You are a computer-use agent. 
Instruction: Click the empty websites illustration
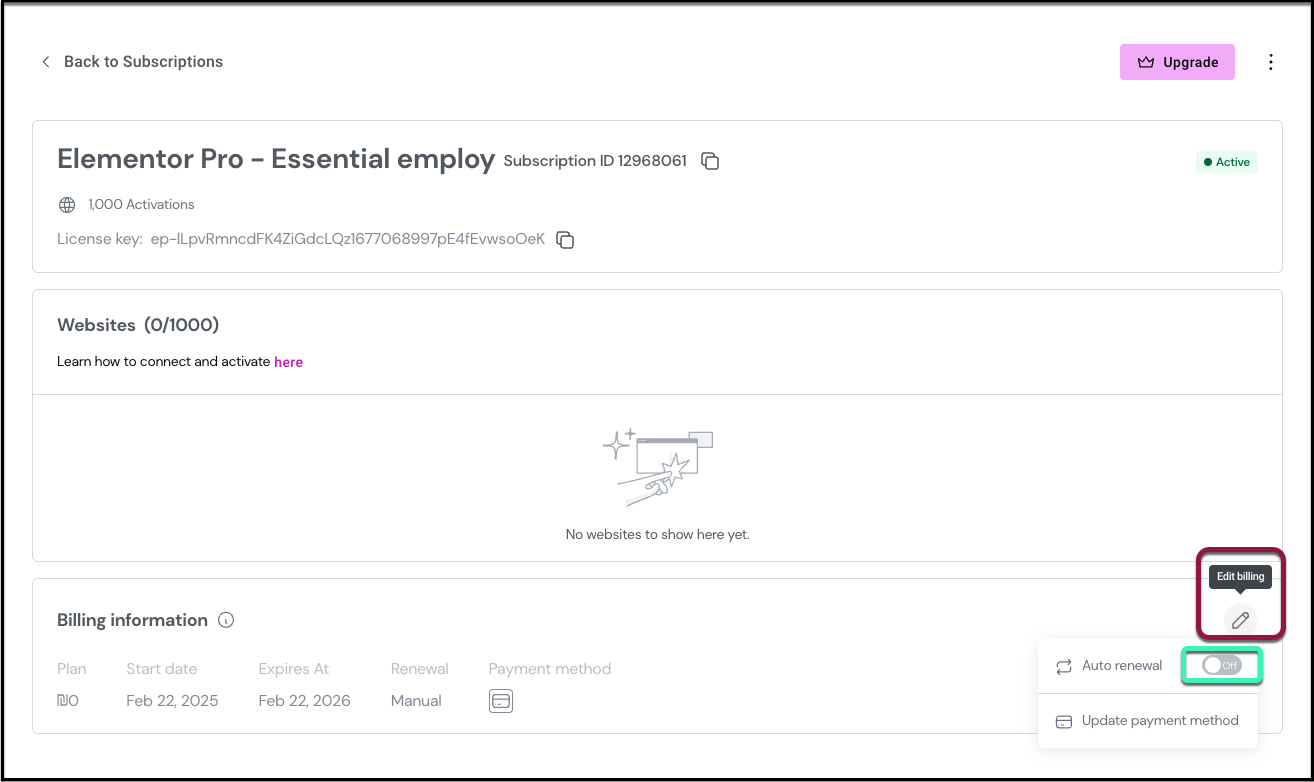[x=657, y=468]
